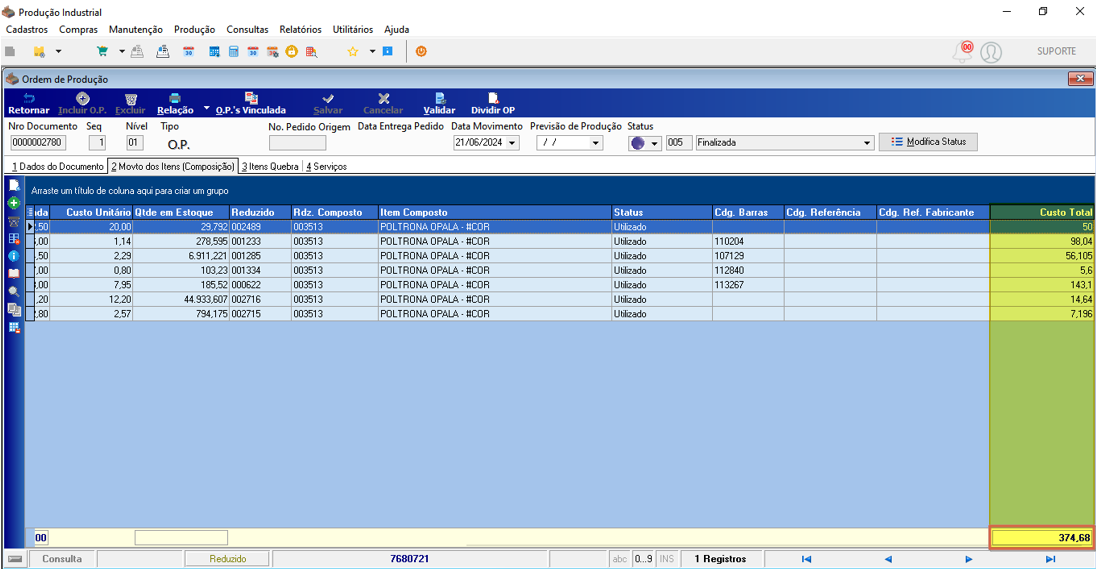Click the orange power icon
The width and height of the screenshot is (1096, 569).
421,51
